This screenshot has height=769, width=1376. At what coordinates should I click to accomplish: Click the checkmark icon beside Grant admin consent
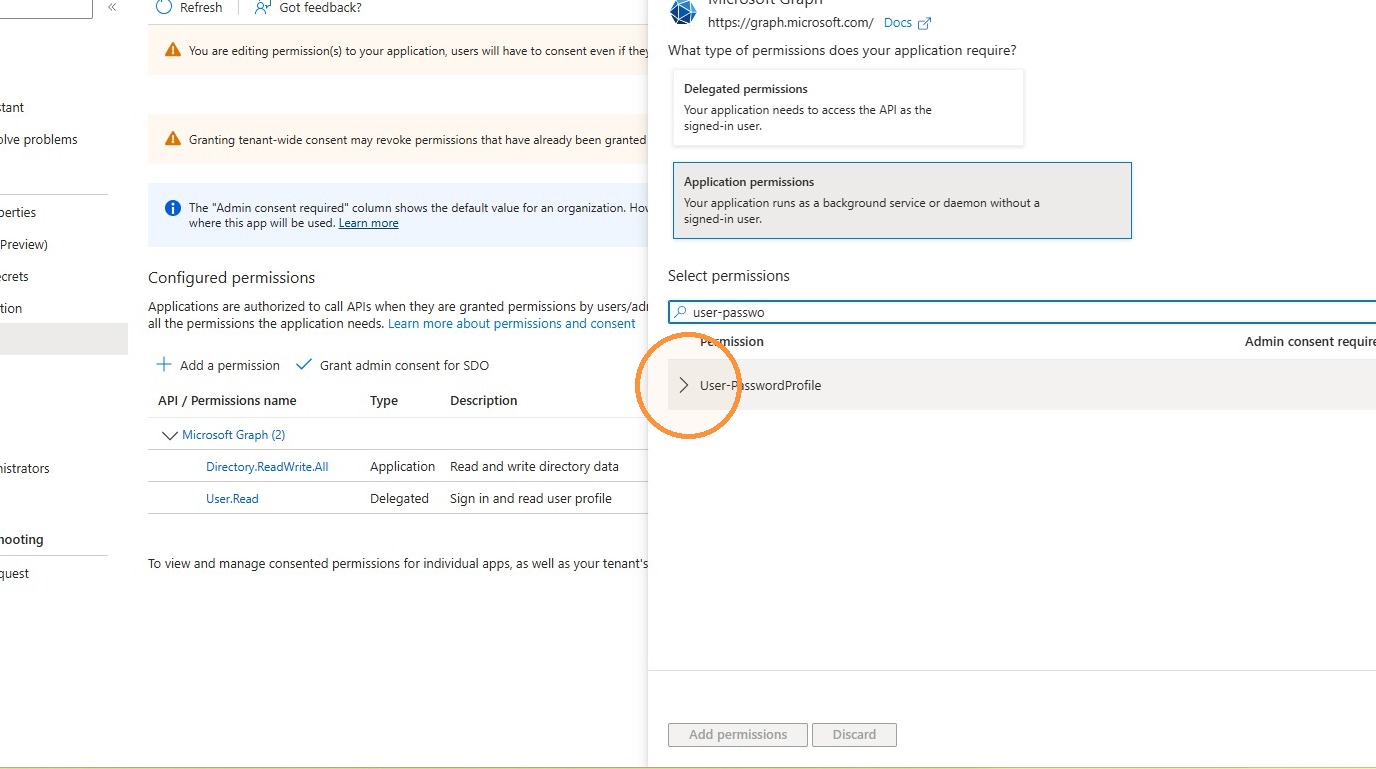304,365
